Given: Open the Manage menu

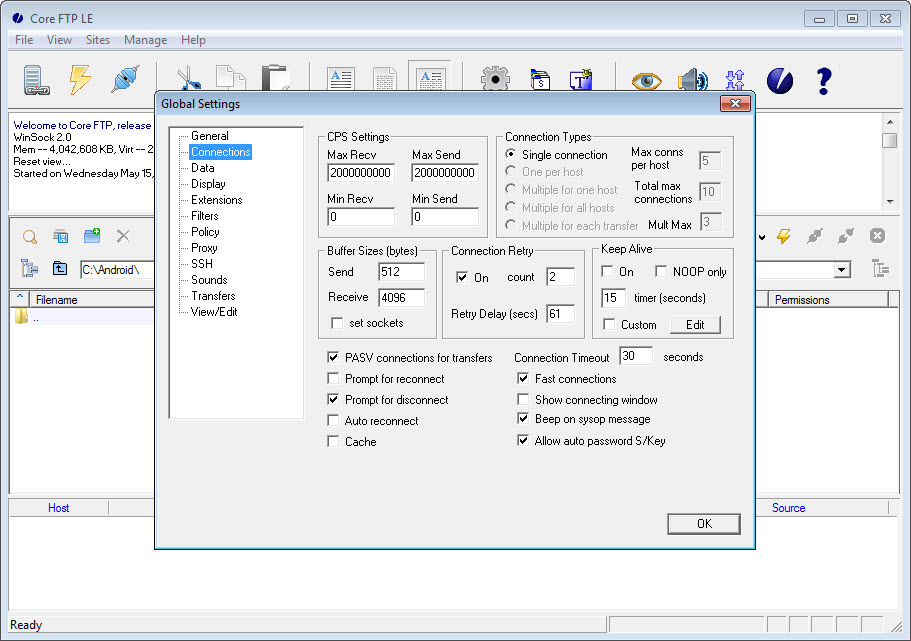Looking at the screenshot, I should (x=145, y=40).
